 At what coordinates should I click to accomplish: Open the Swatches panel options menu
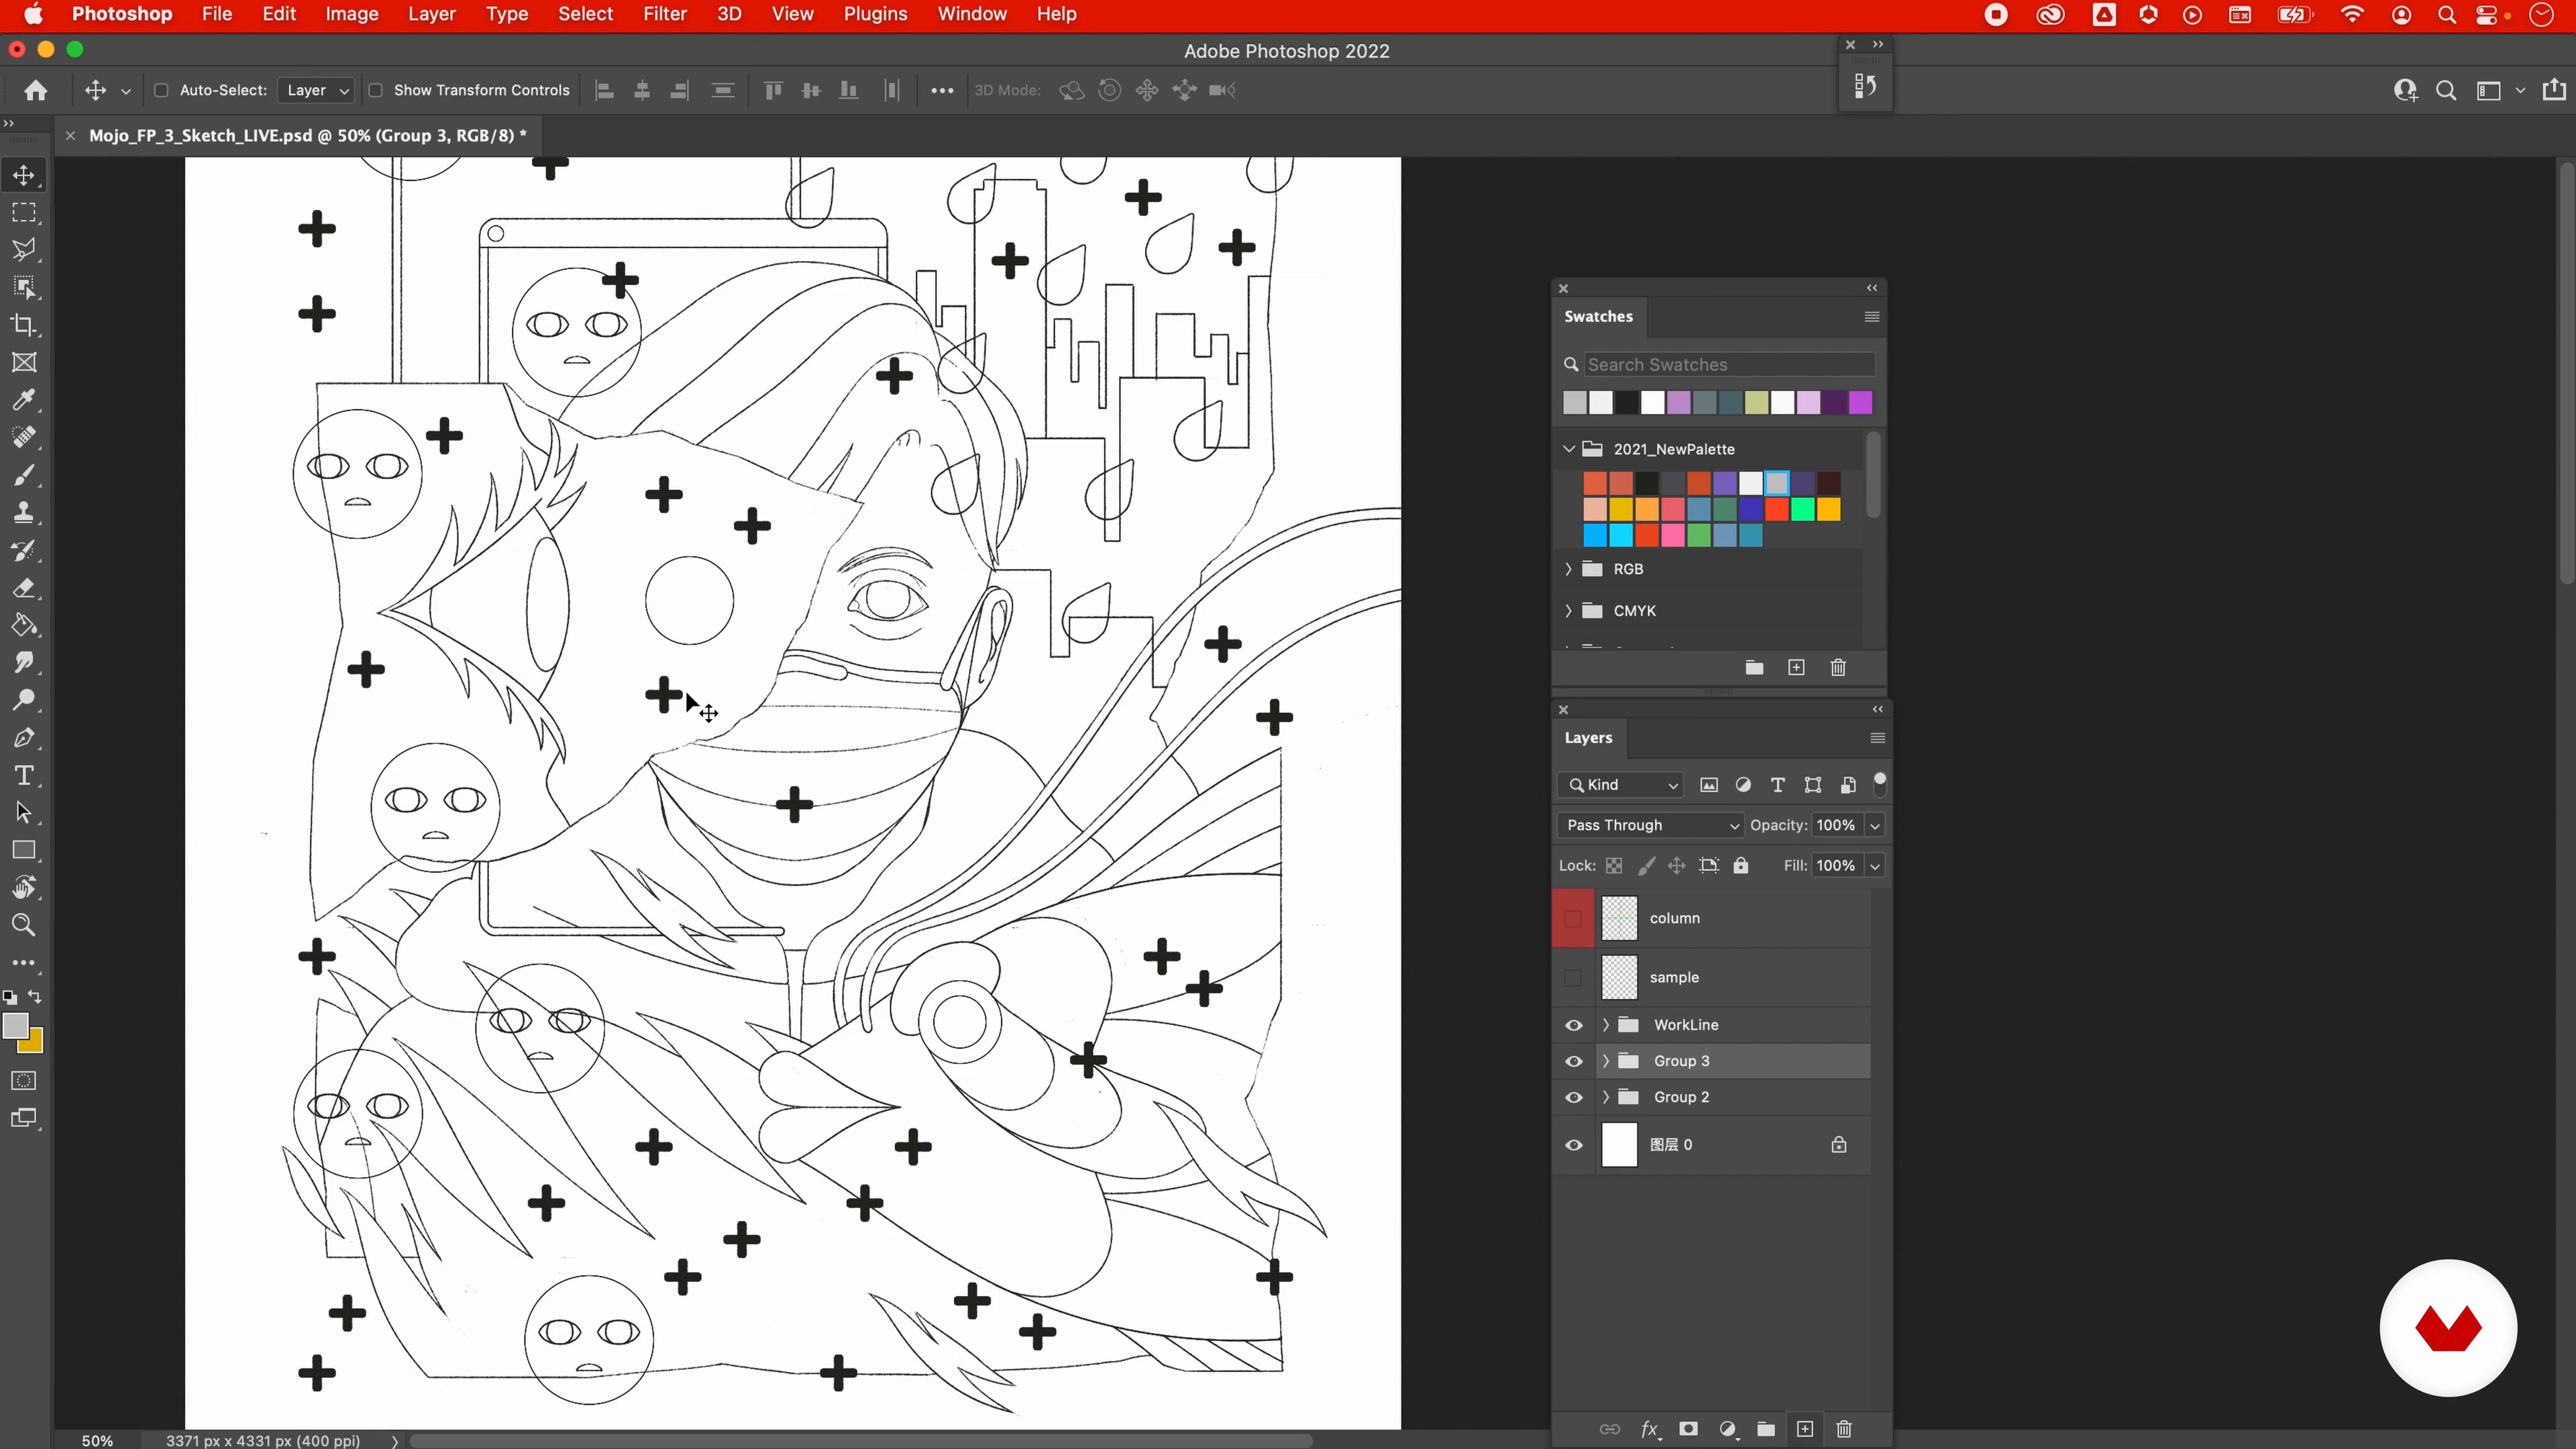(1872, 317)
